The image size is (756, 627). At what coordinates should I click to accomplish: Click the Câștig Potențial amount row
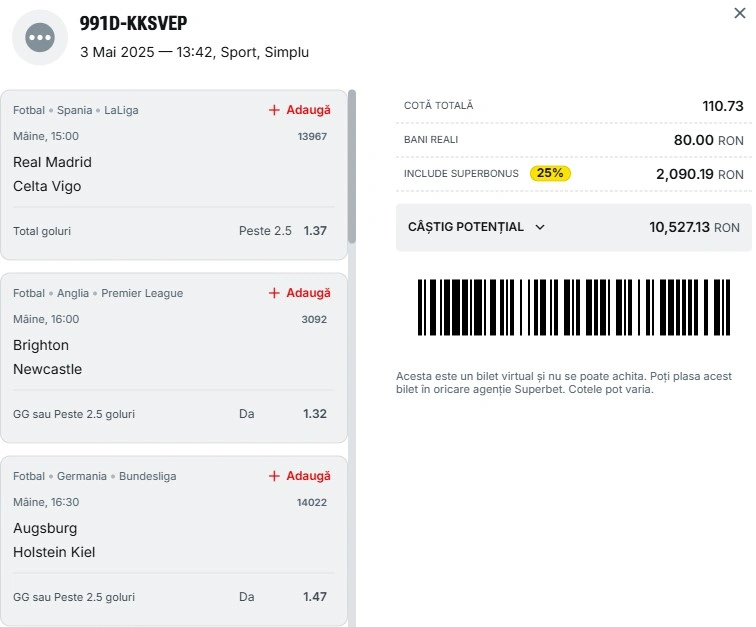pos(574,227)
